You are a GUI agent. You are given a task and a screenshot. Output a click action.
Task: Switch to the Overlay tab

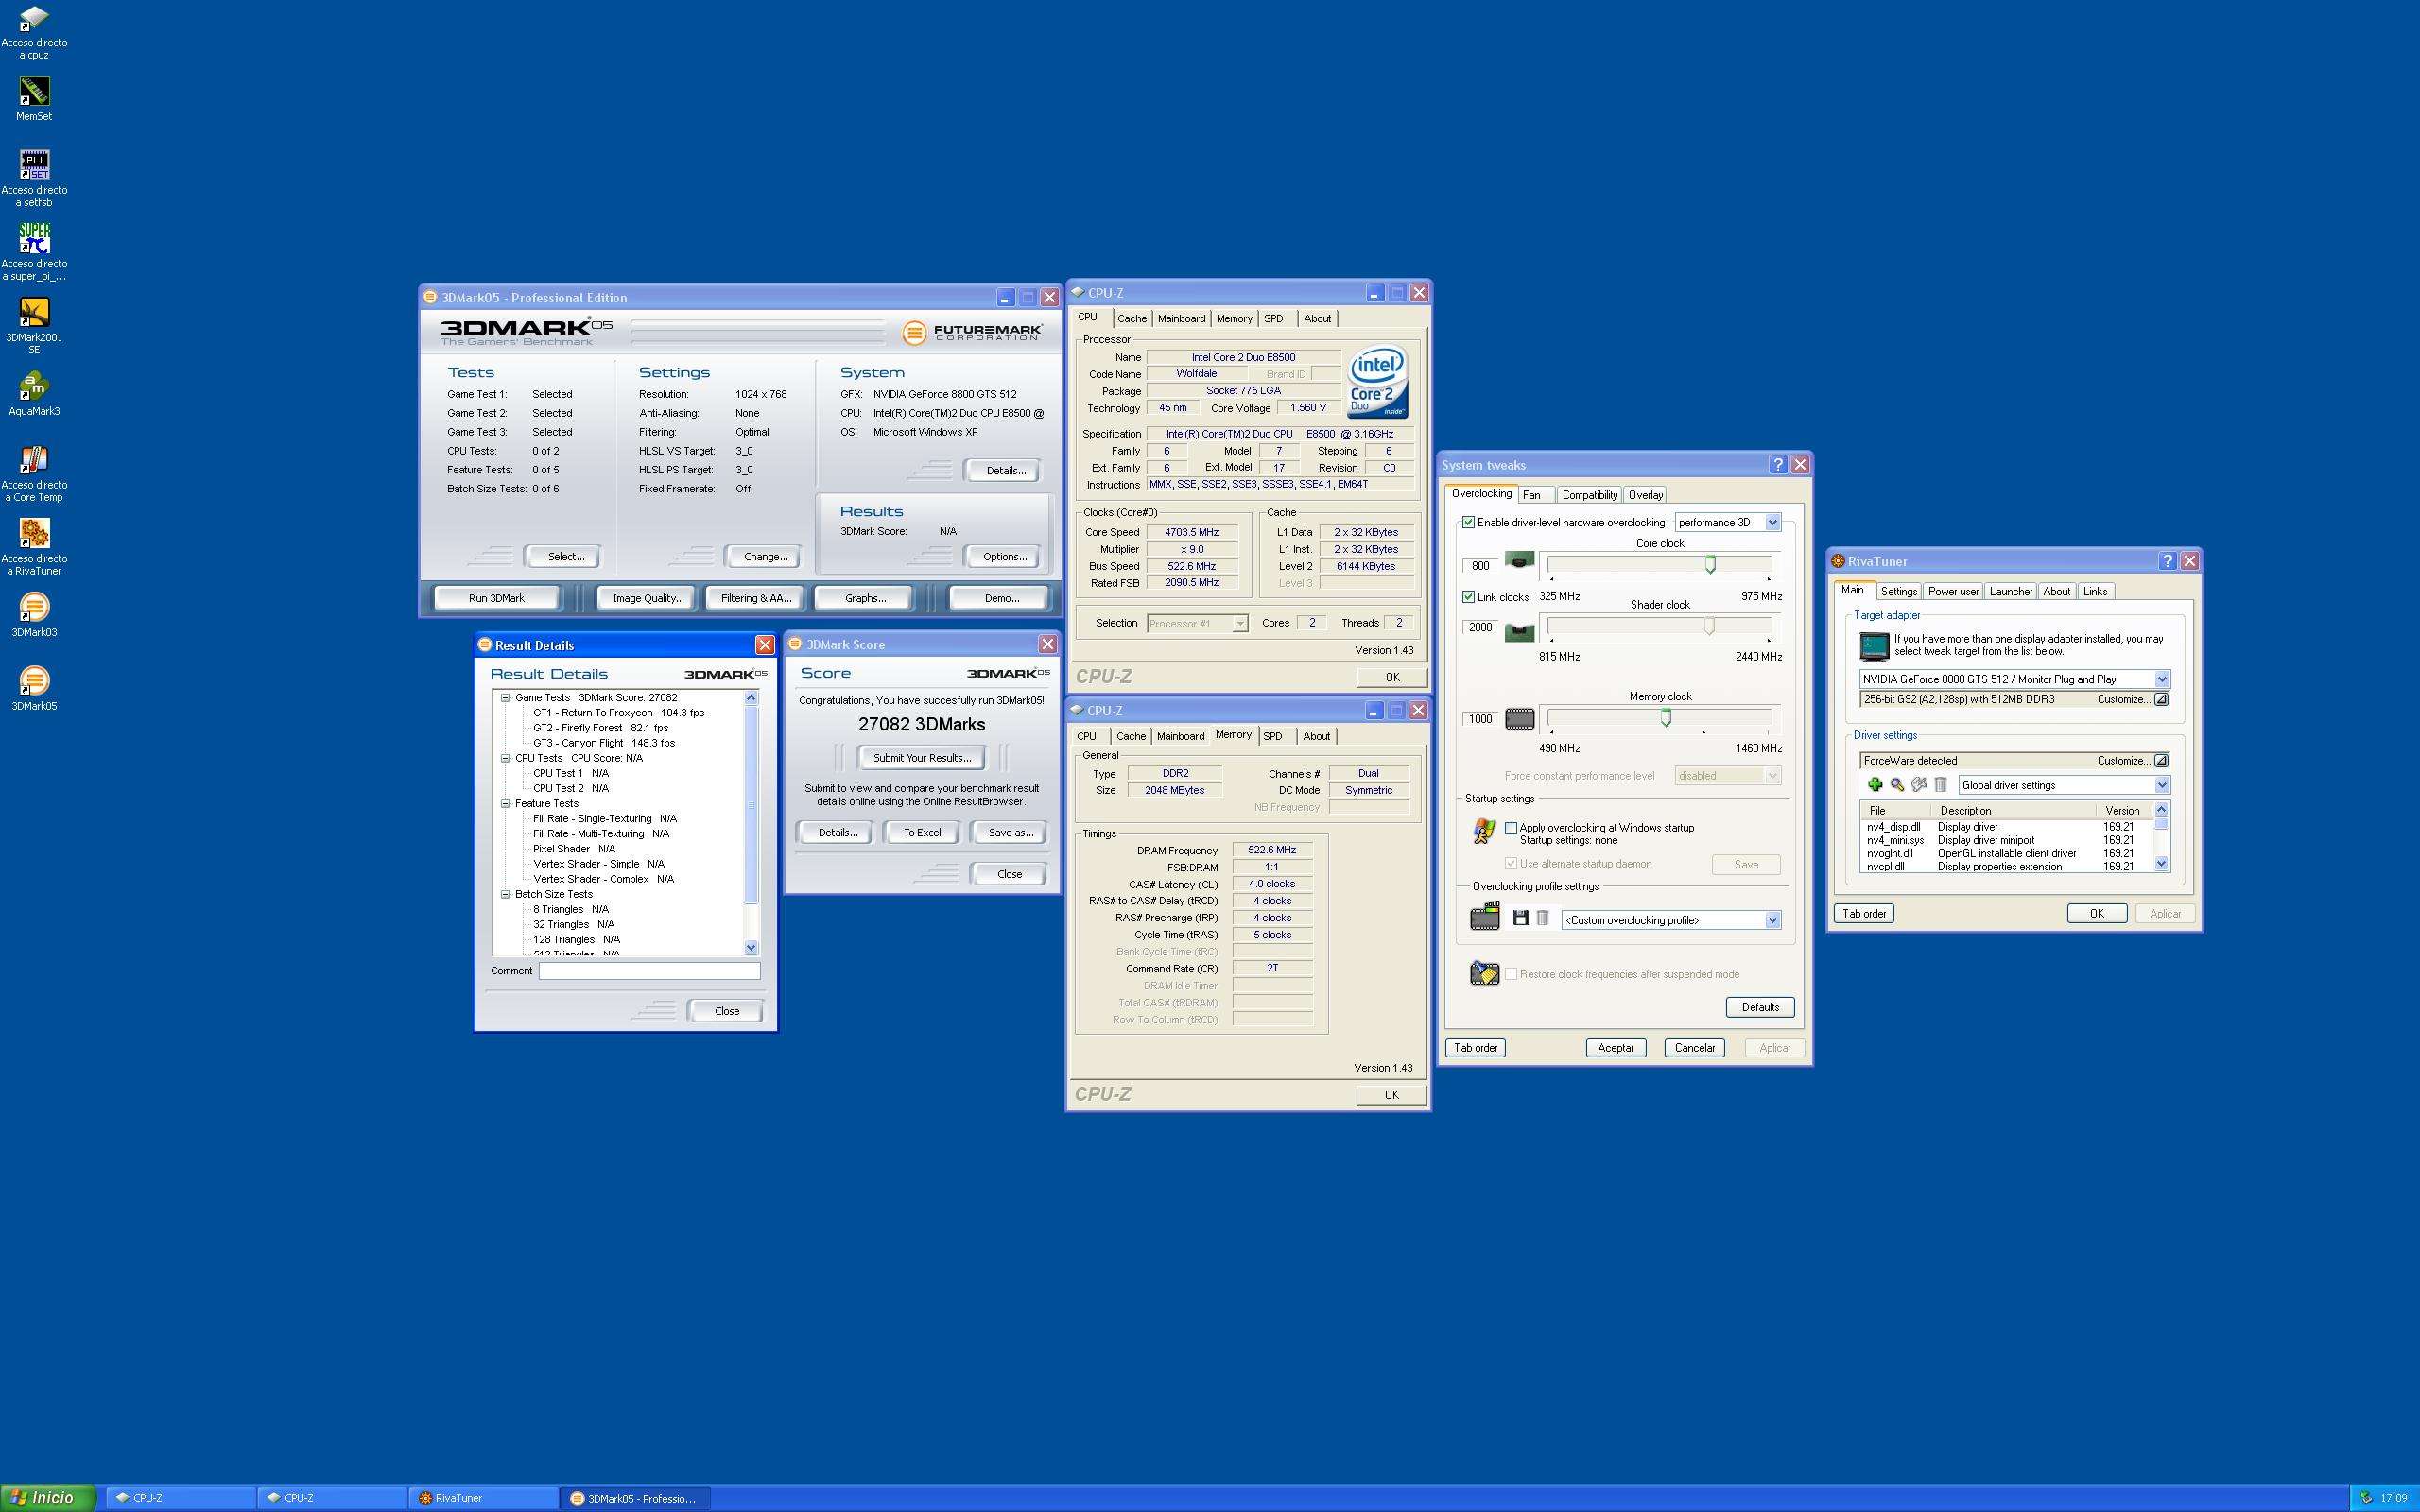click(x=1645, y=495)
